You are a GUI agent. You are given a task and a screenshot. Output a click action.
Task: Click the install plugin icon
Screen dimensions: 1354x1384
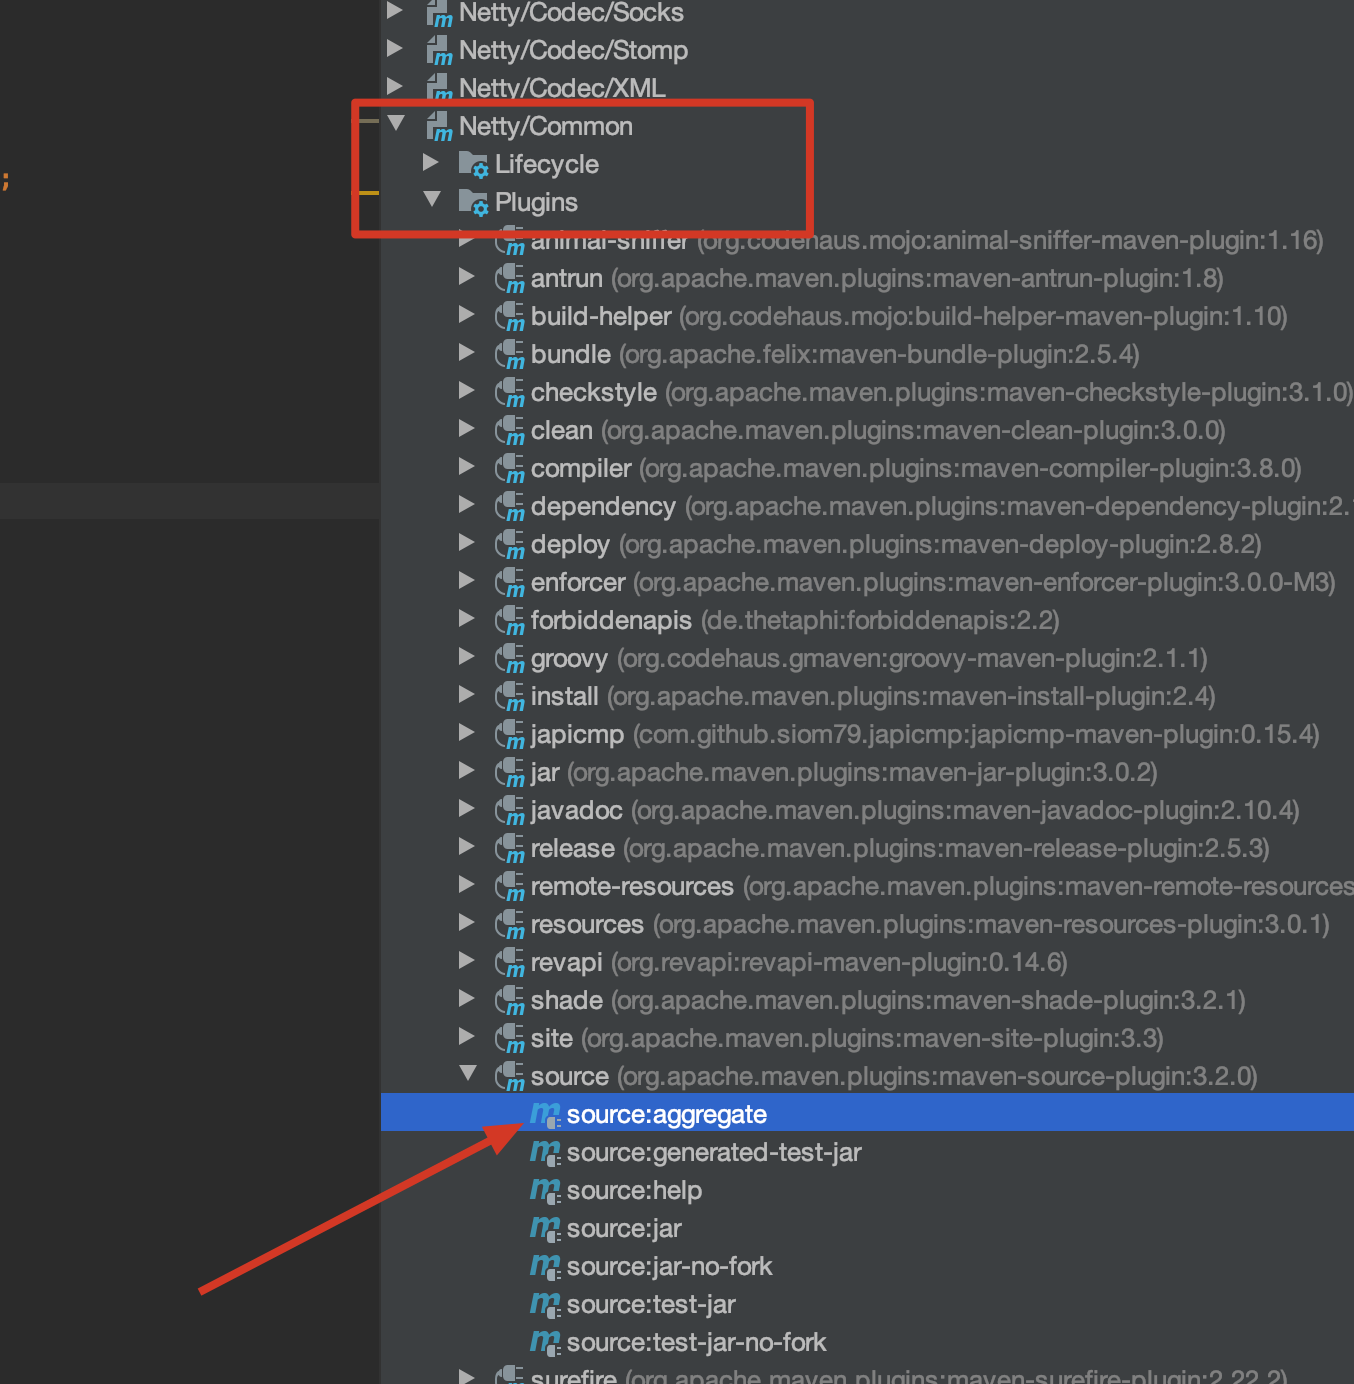pyautogui.click(x=510, y=696)
